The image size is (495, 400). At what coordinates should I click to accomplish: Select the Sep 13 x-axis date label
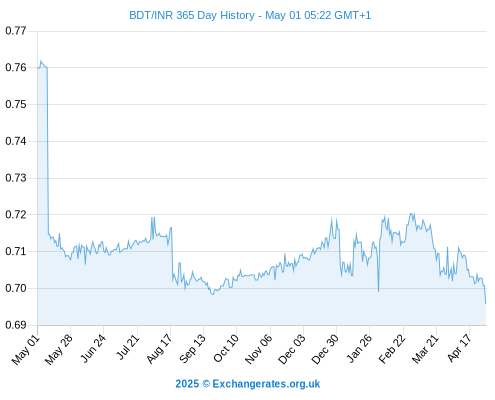coord(192,349)
